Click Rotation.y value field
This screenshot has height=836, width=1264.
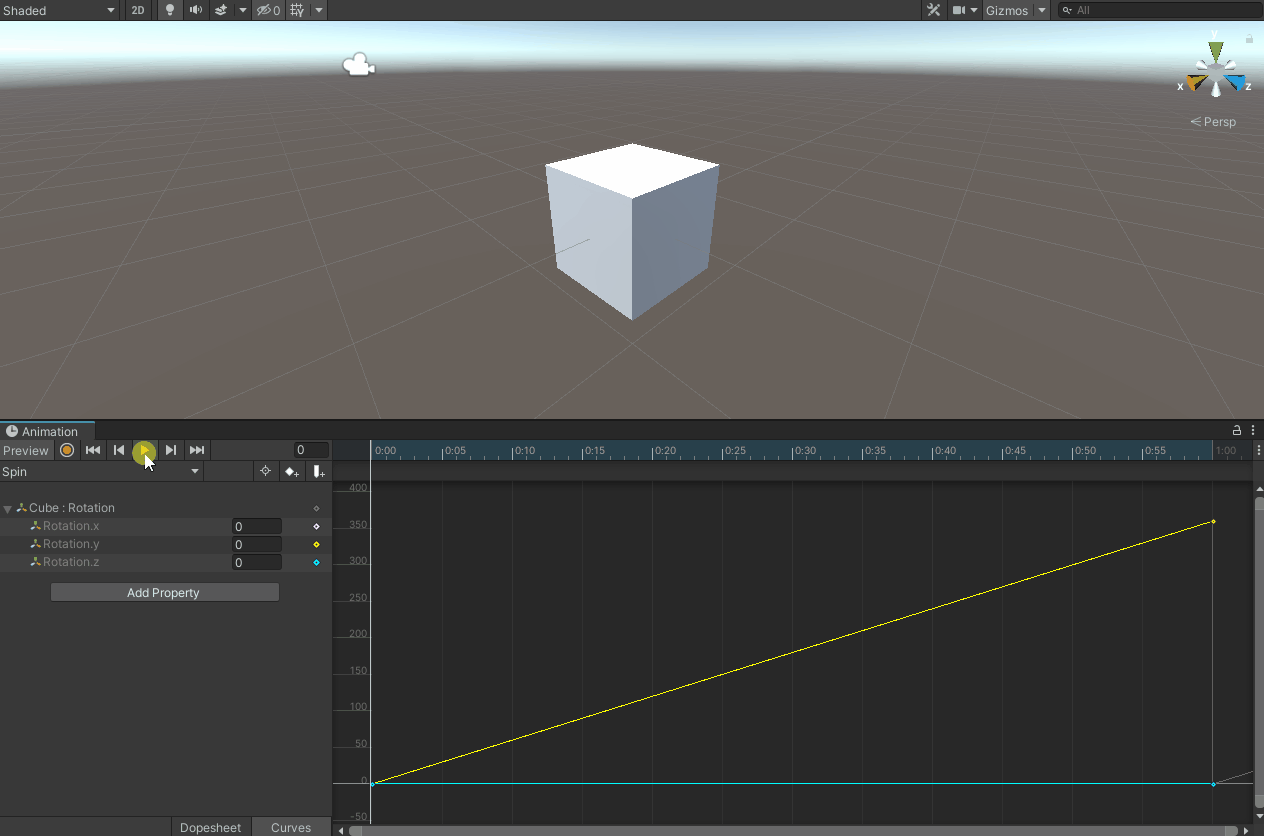pyautogui.click(x=257, y=545)
